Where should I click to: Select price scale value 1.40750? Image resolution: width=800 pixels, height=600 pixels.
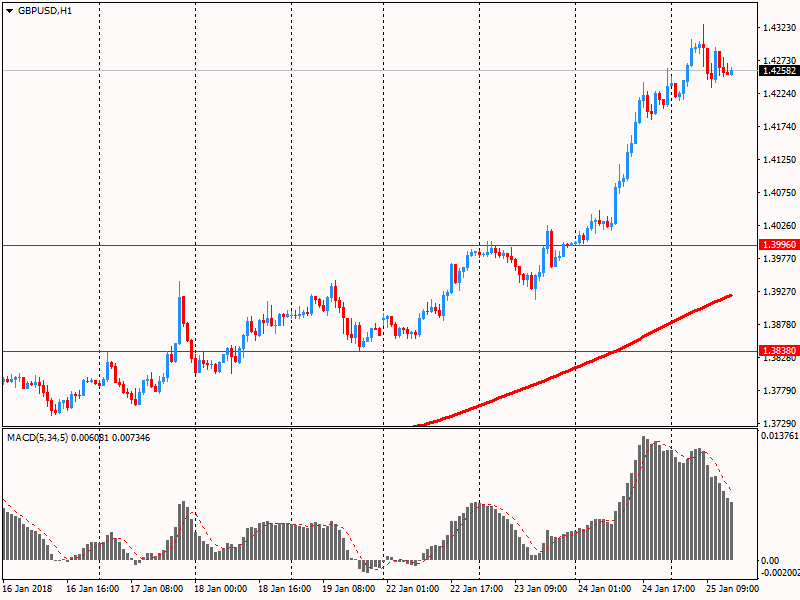779,192
